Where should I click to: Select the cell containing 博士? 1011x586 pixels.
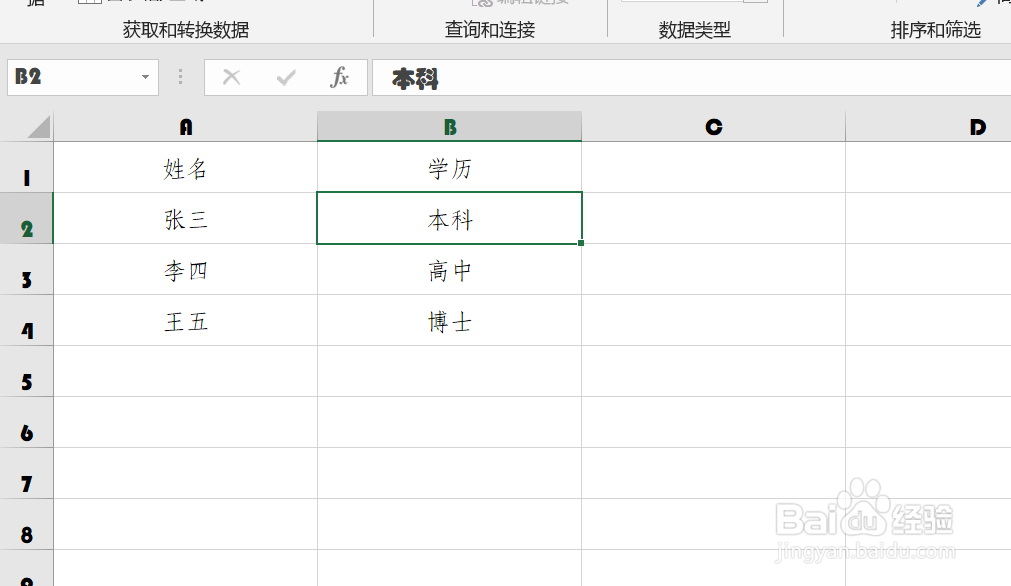[x=449, y=320]
